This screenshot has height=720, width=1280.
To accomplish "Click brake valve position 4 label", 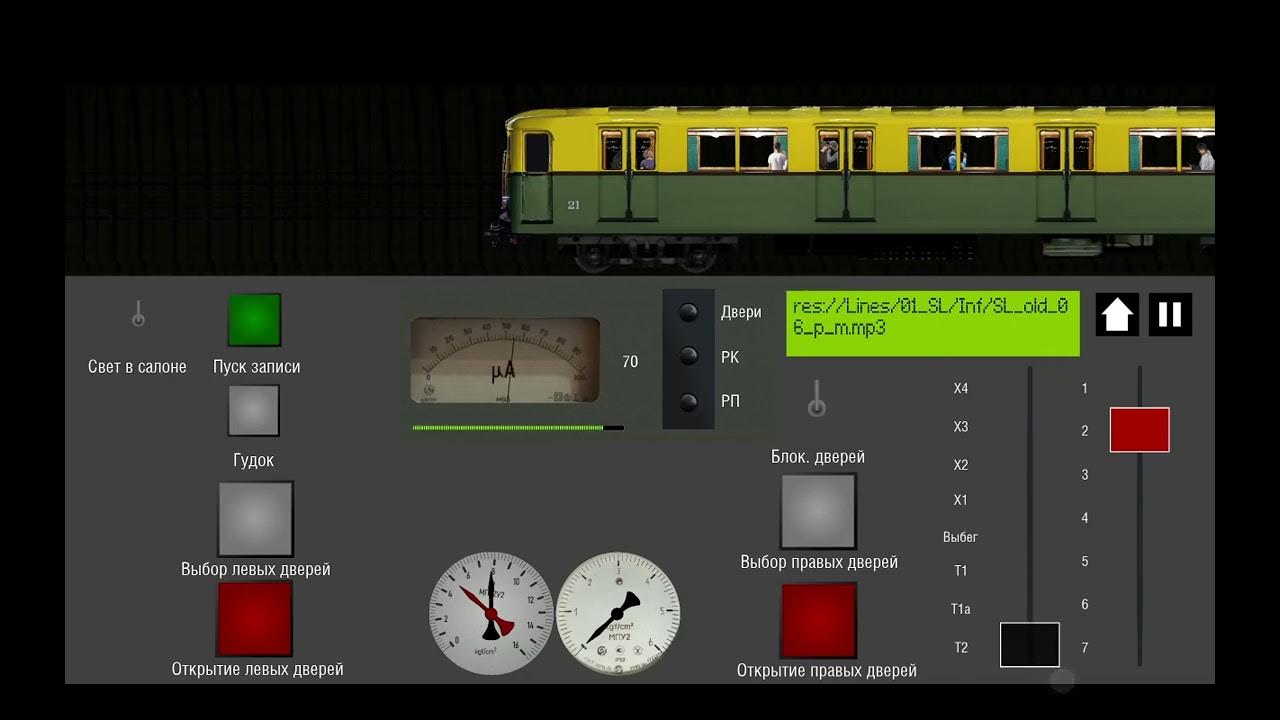I will (1085, 518).
